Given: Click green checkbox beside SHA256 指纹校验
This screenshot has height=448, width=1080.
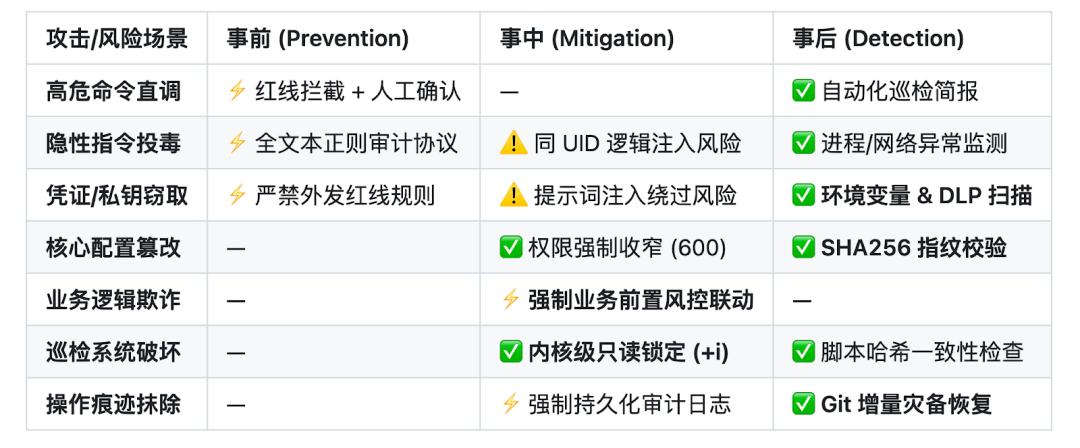Looking at the screenshot, I should tap(804, 247).
